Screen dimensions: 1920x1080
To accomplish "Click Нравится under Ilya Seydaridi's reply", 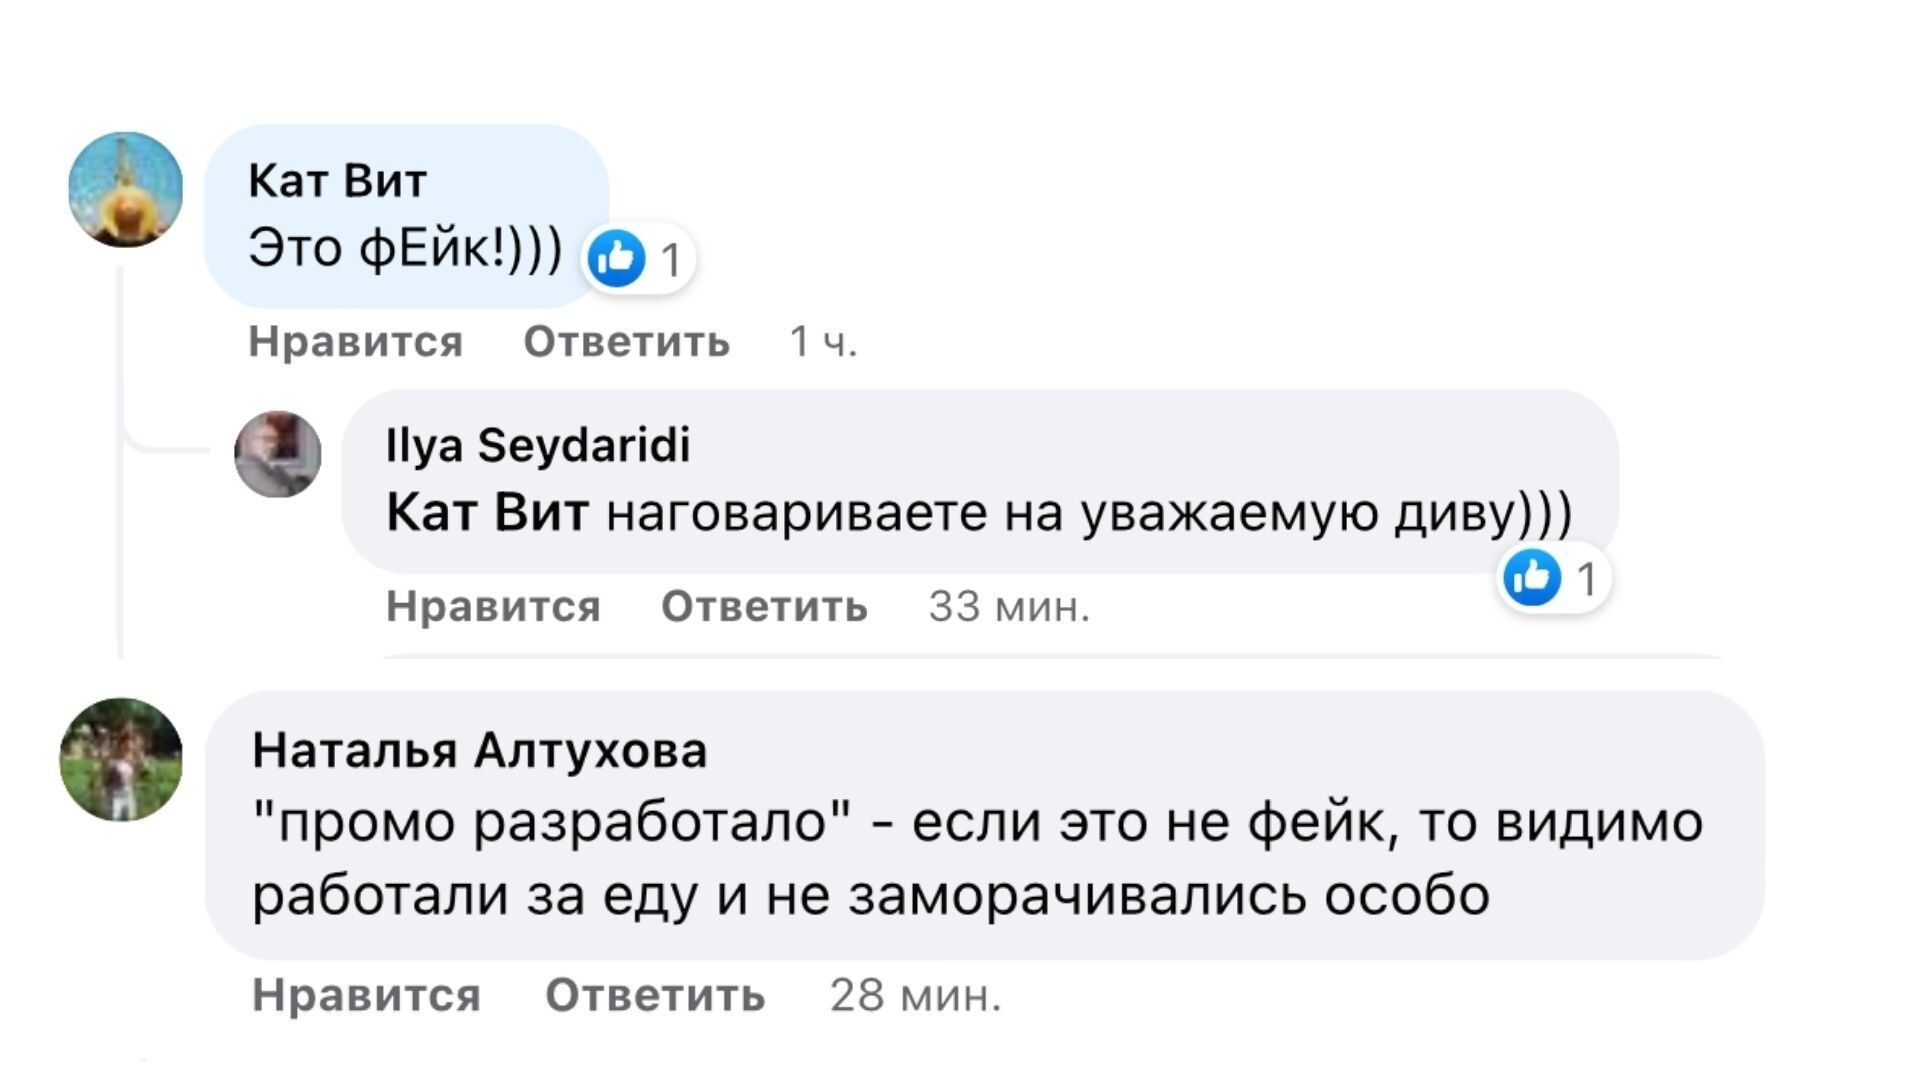I will pyautogui.click(x=494, y=606).
